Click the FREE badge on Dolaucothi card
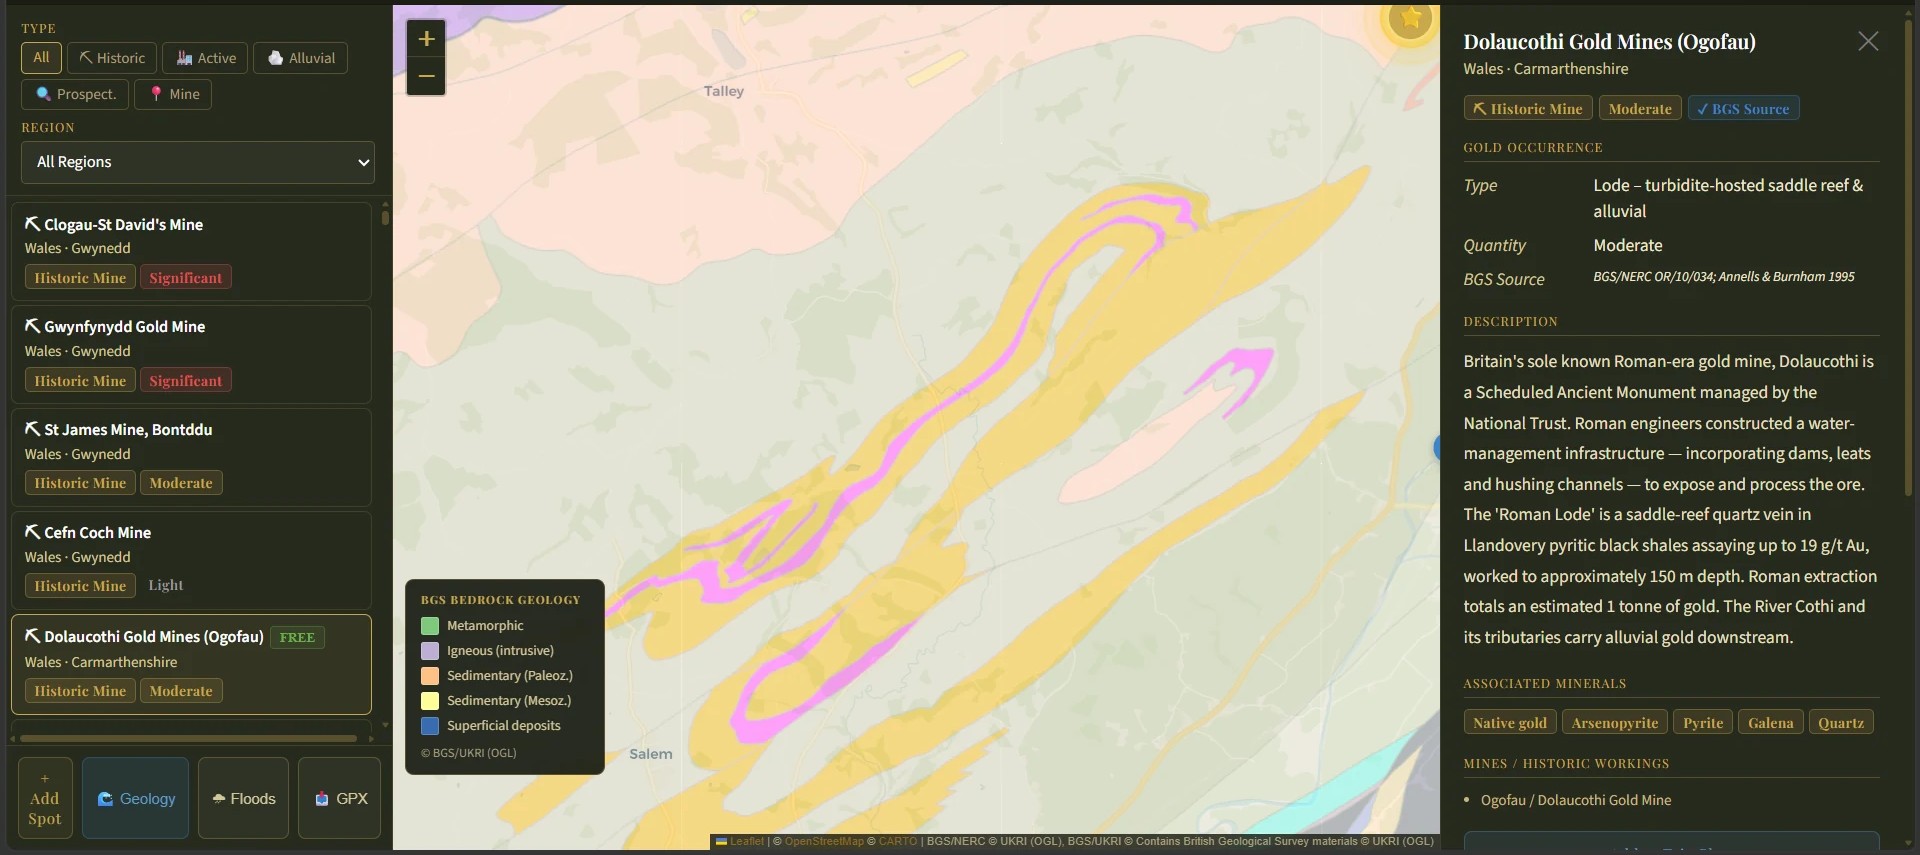The width and height of the screenshot is (1920, 855). (297, 637)
